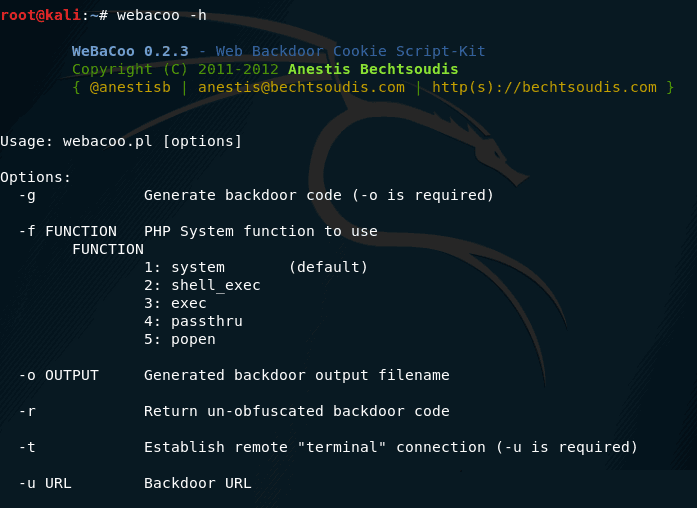
Task: Click the '1: system' function entry
Action: (x=184, y=268)
